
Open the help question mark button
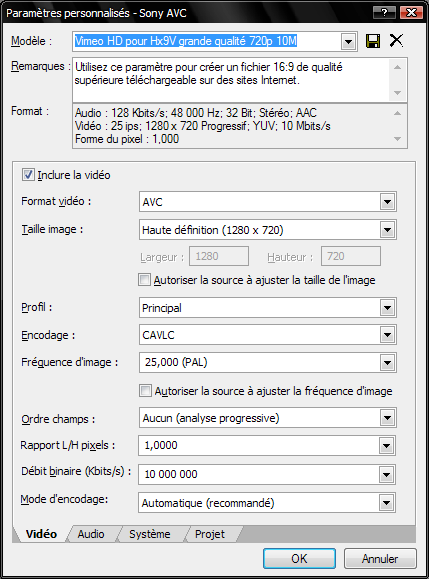tap(384, 13)
